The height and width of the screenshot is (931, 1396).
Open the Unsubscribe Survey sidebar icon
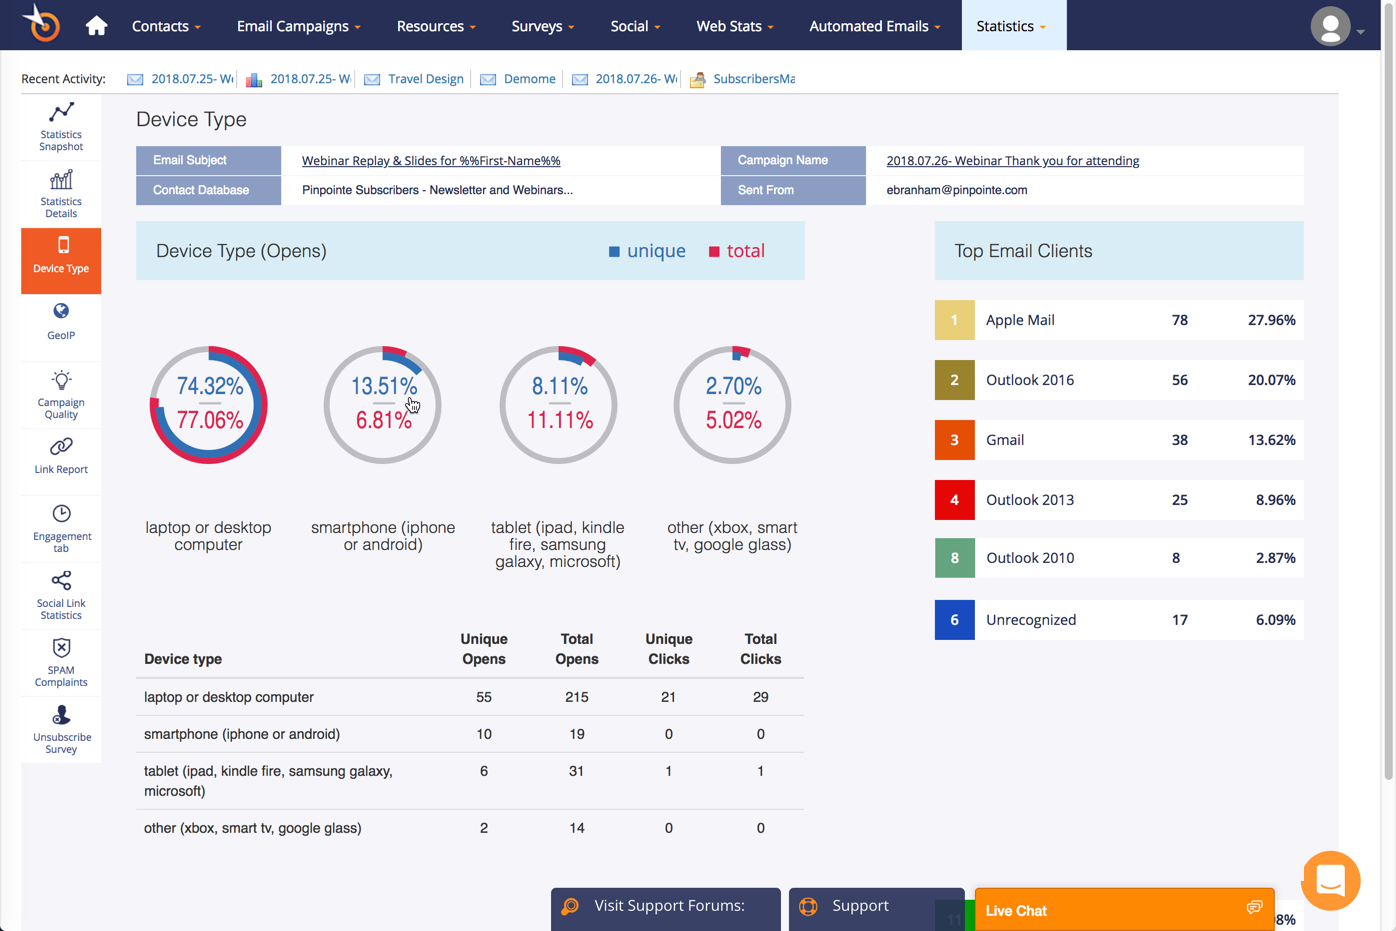[61, 715]
